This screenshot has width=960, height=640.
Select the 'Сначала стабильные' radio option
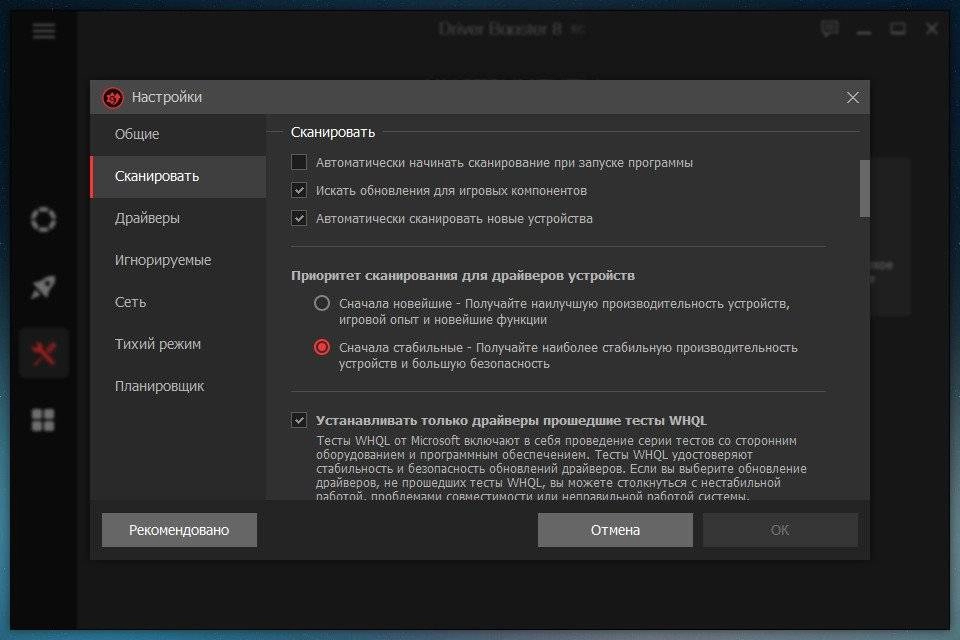322,347
